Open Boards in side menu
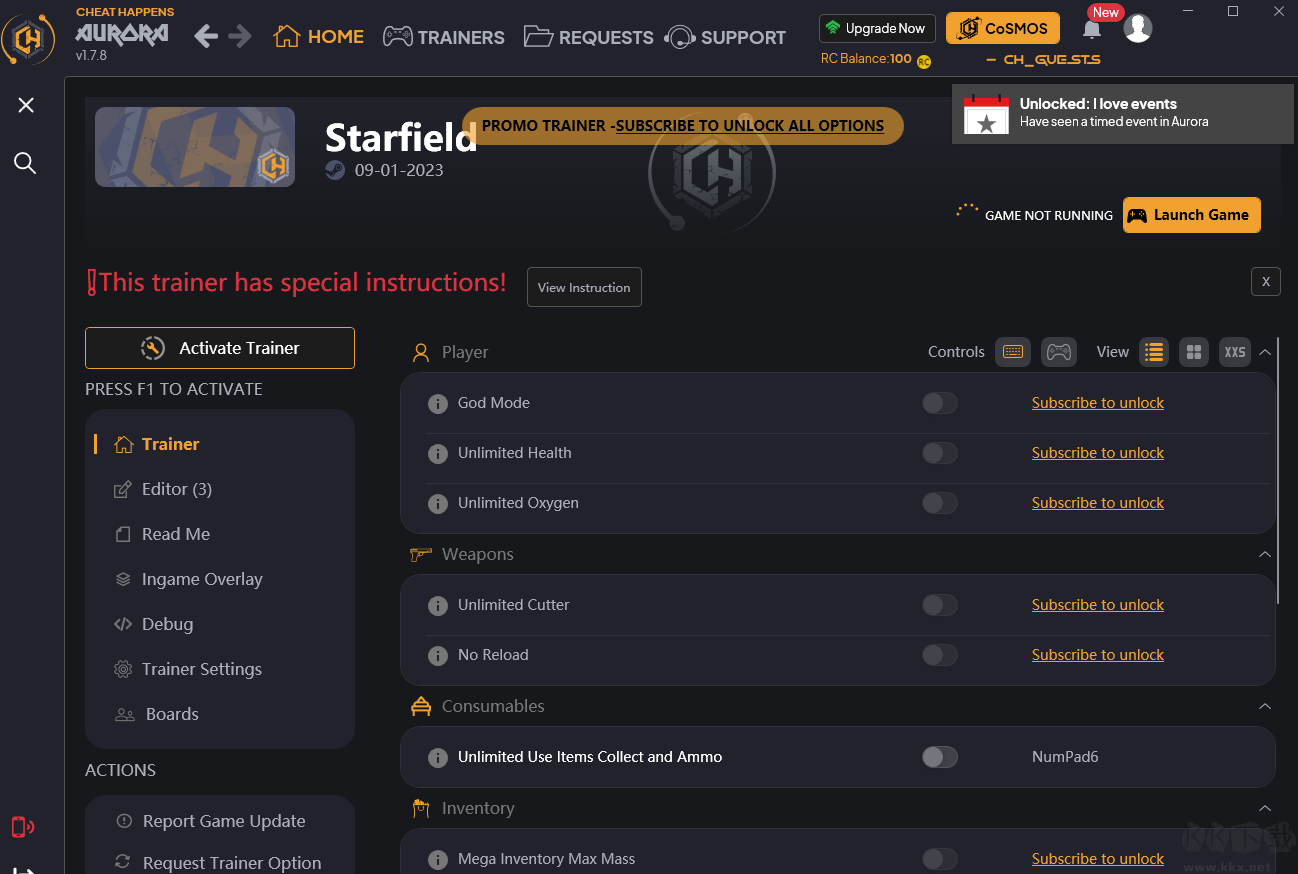1298x874 pixels. (x=157, y=714)
